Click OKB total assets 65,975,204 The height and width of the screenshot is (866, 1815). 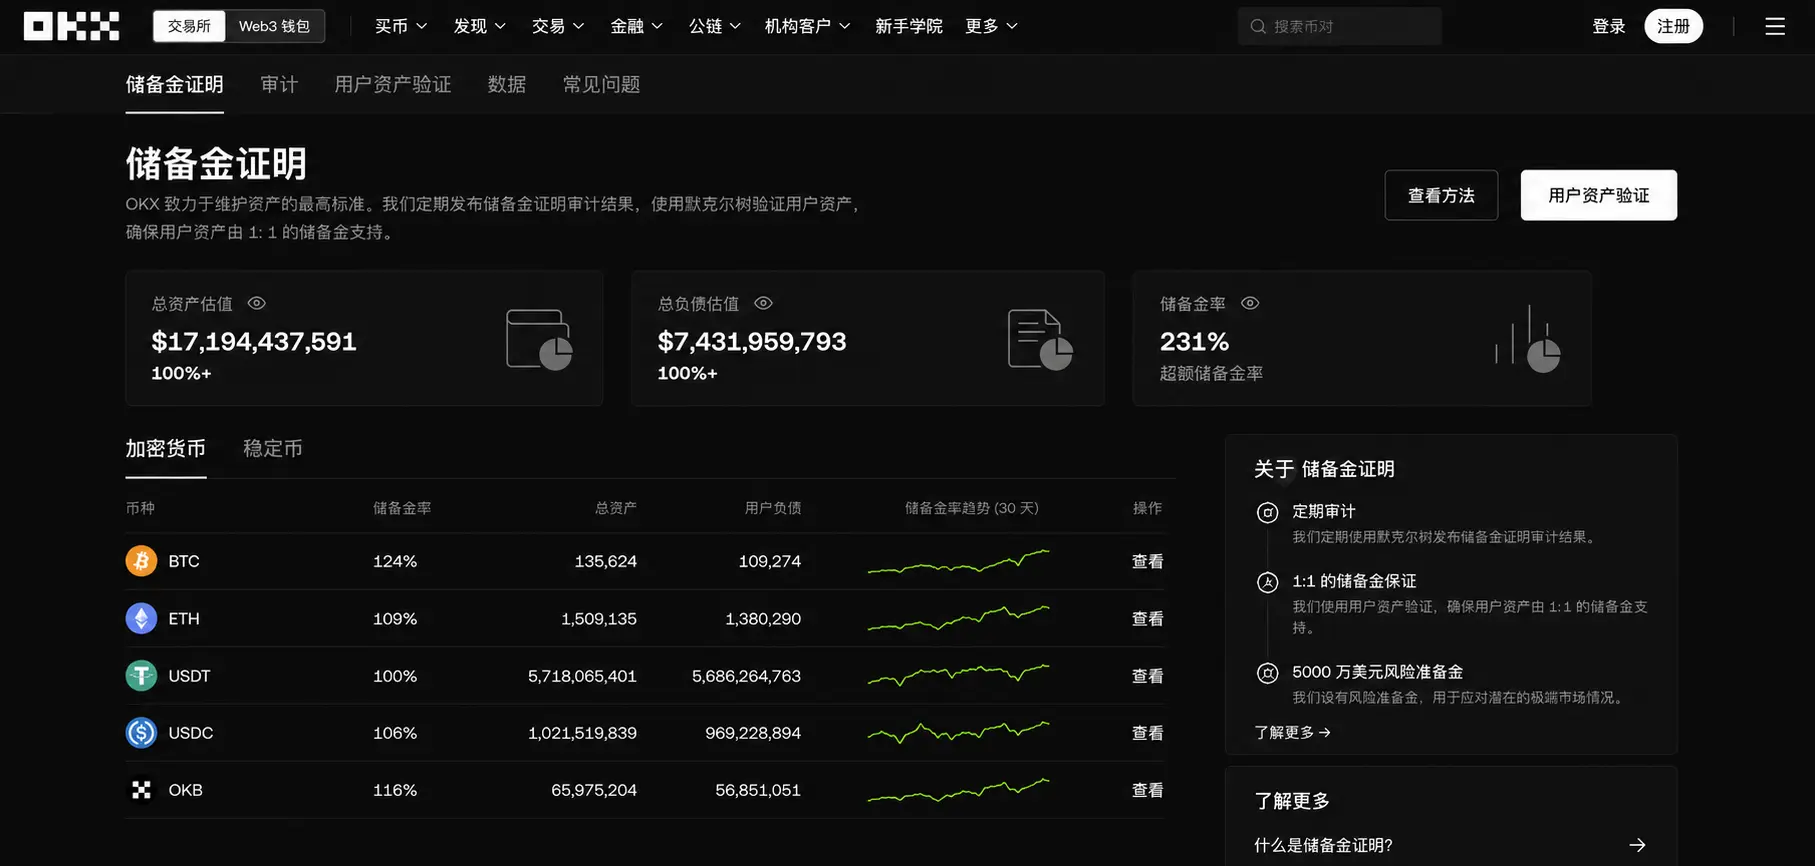coord(594,790)
